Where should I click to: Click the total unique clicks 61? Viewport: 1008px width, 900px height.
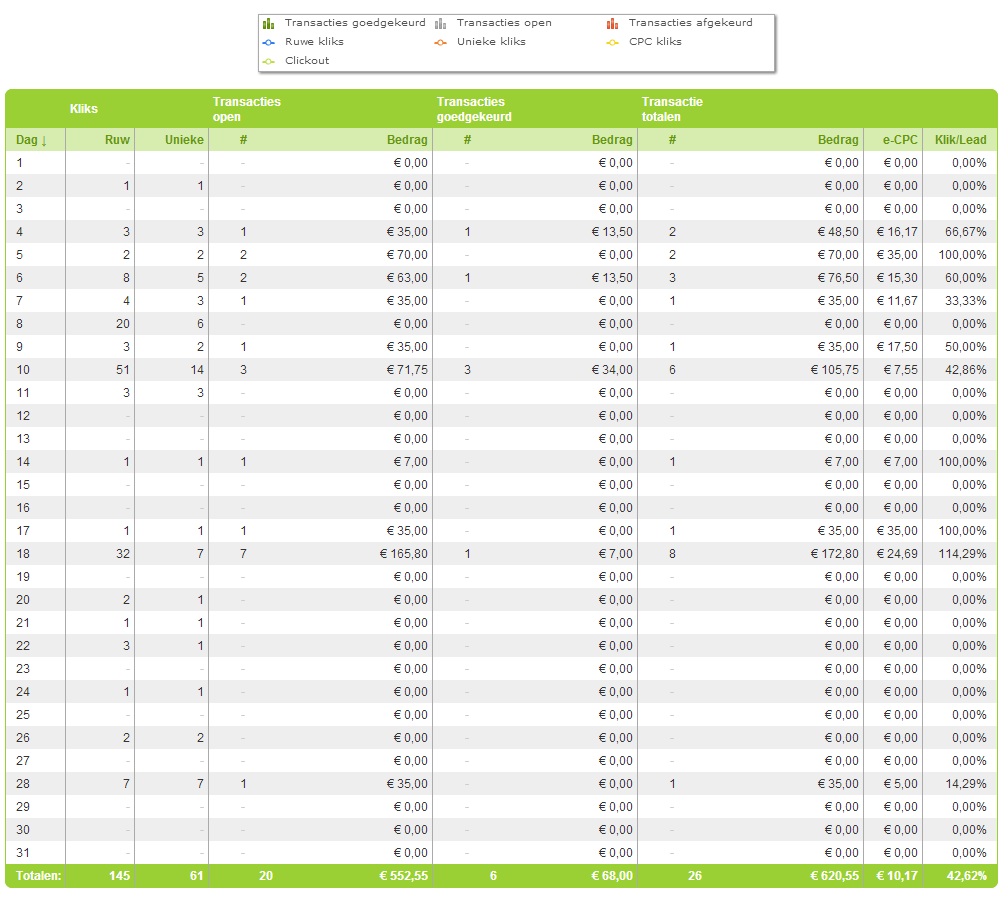[x=196, y=876]
